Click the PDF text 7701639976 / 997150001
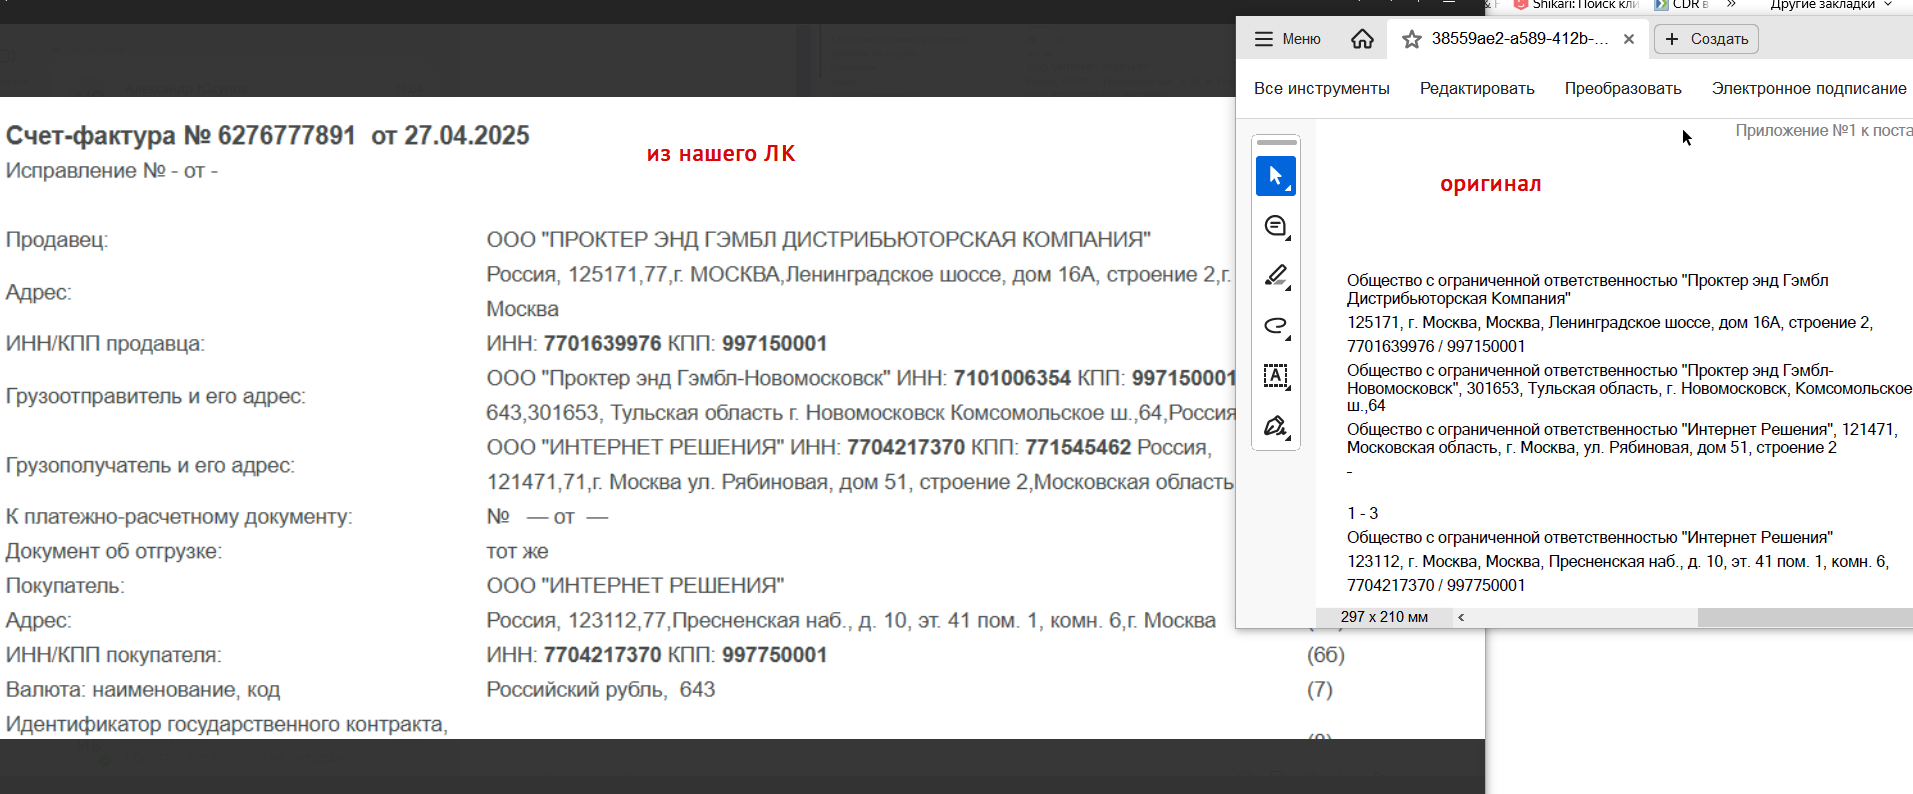 click(1436, 346)
